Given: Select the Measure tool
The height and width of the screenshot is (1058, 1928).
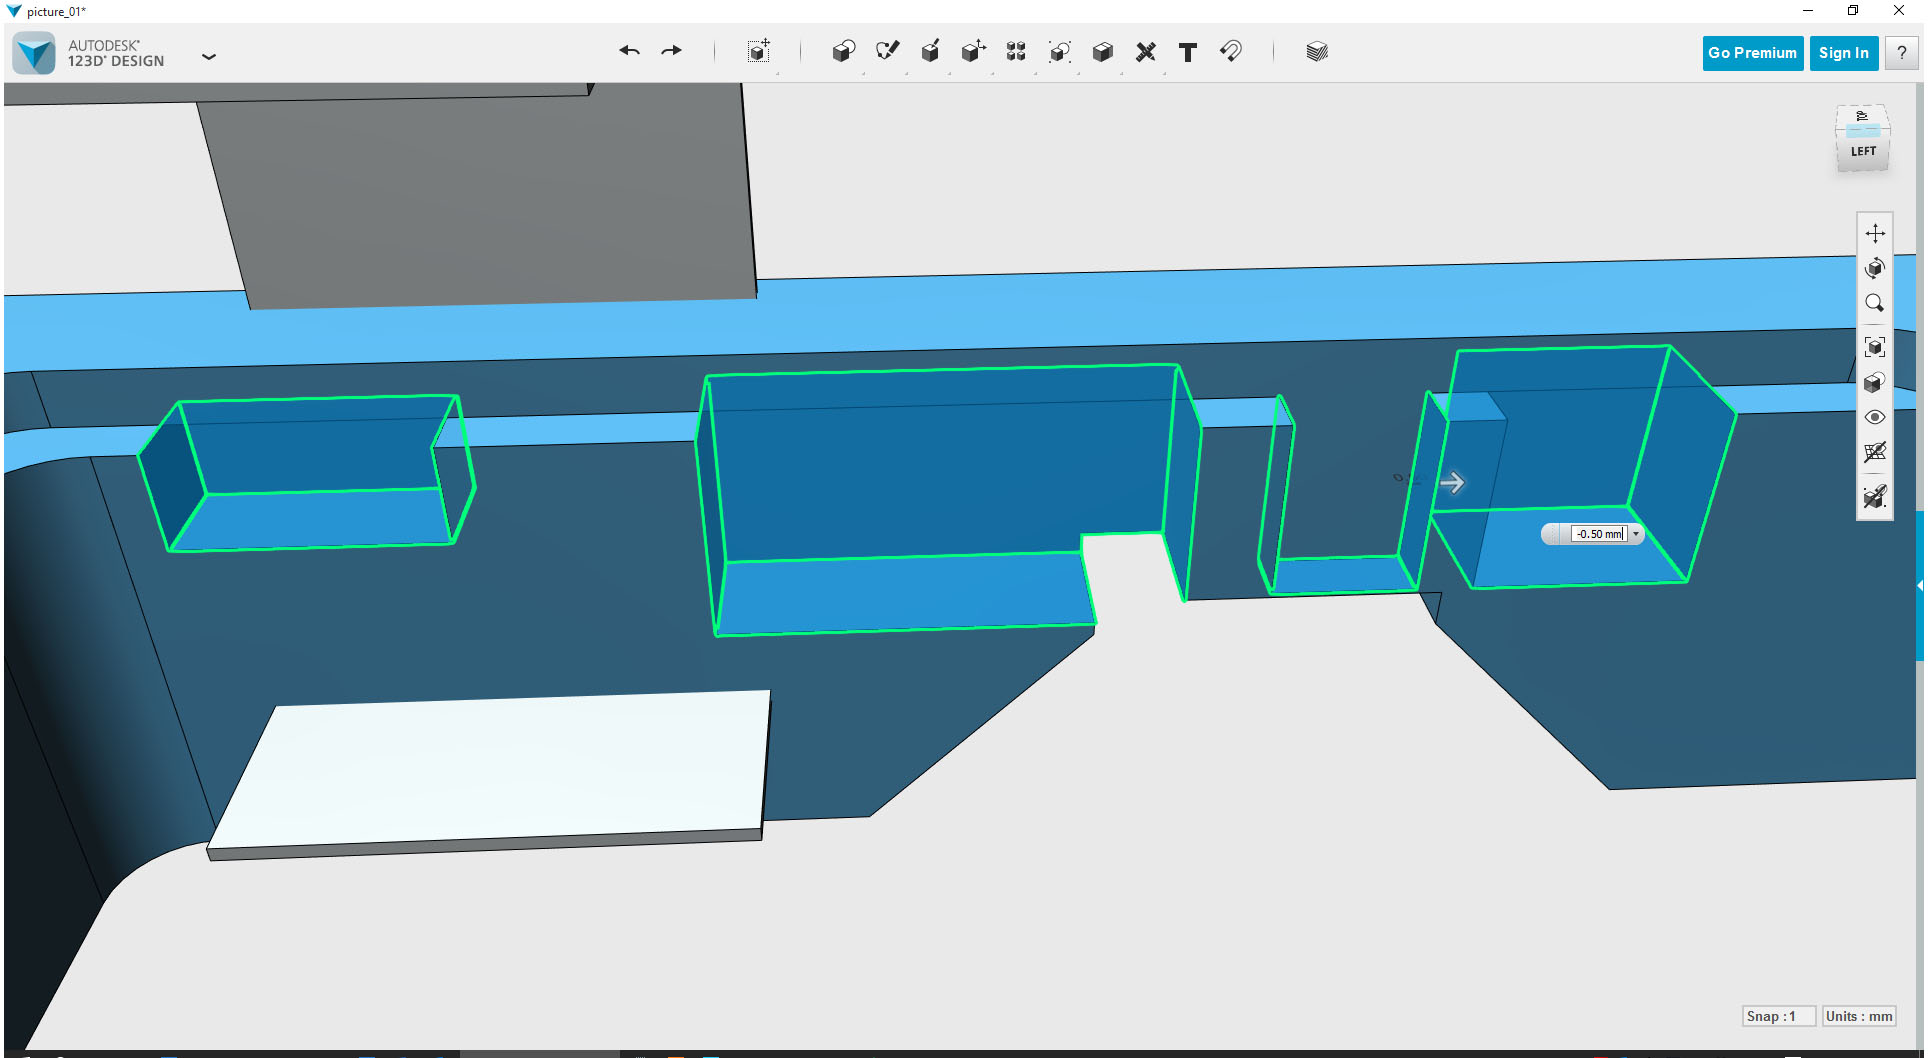Looking at the screenshot, I should coord(1146,52).
